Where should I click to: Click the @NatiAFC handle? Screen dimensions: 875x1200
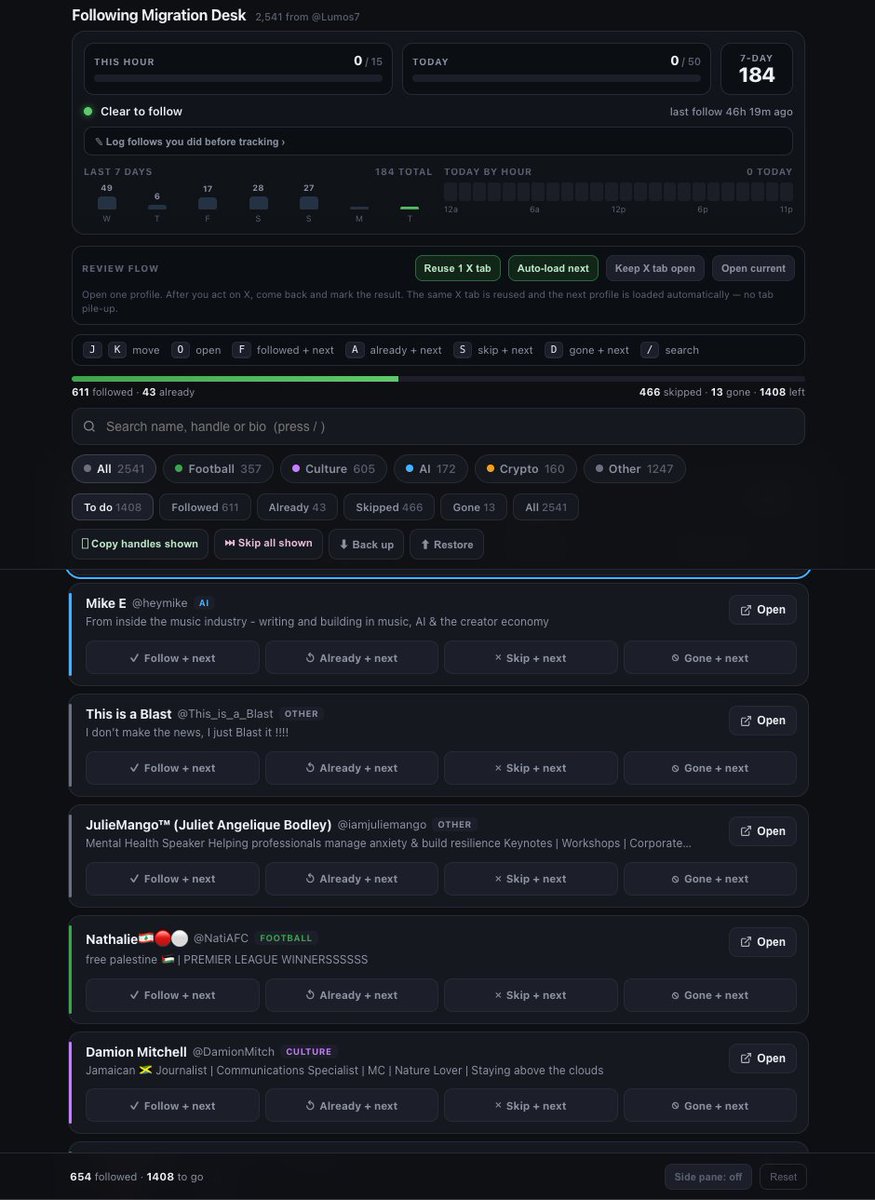click(x=222, y=938)
